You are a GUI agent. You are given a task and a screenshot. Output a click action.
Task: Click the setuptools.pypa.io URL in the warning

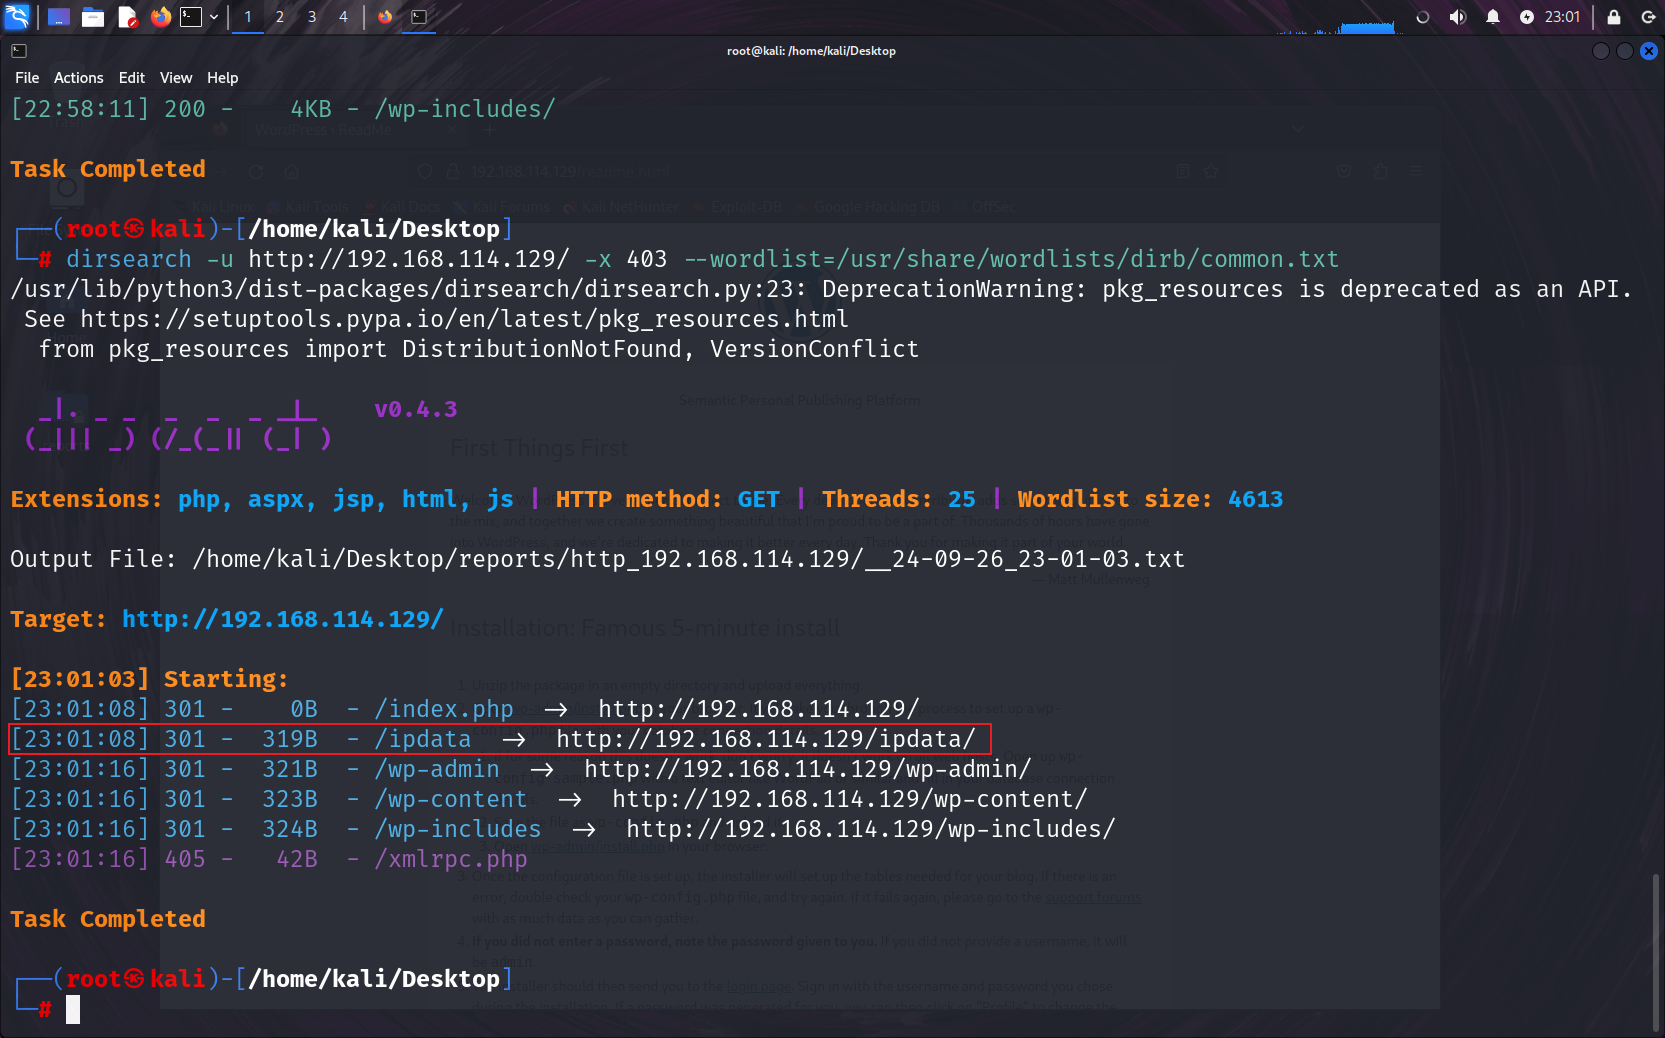pyautogui.click(x=464, y=319)
